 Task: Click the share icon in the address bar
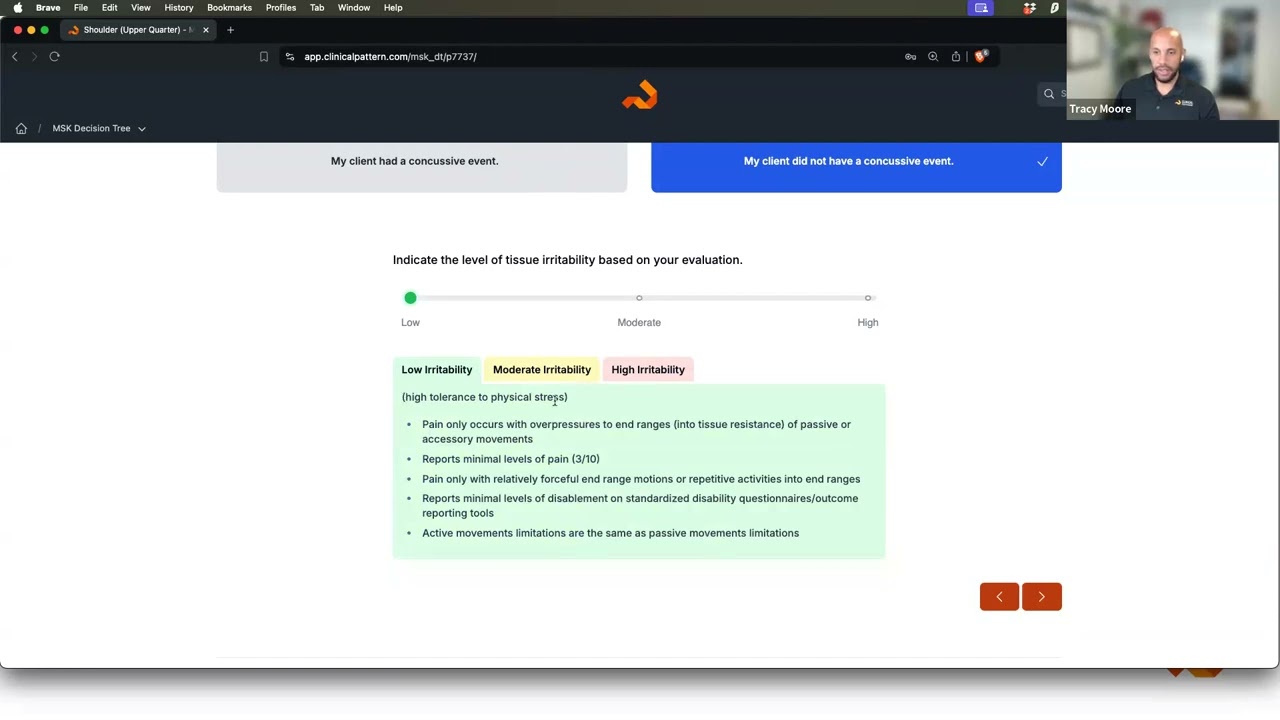956,57
